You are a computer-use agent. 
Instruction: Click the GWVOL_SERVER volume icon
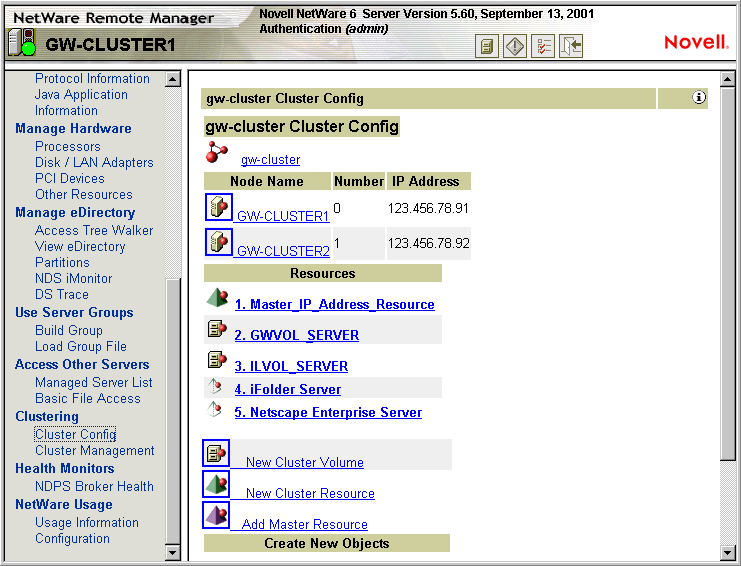click(x=217, y=328)
